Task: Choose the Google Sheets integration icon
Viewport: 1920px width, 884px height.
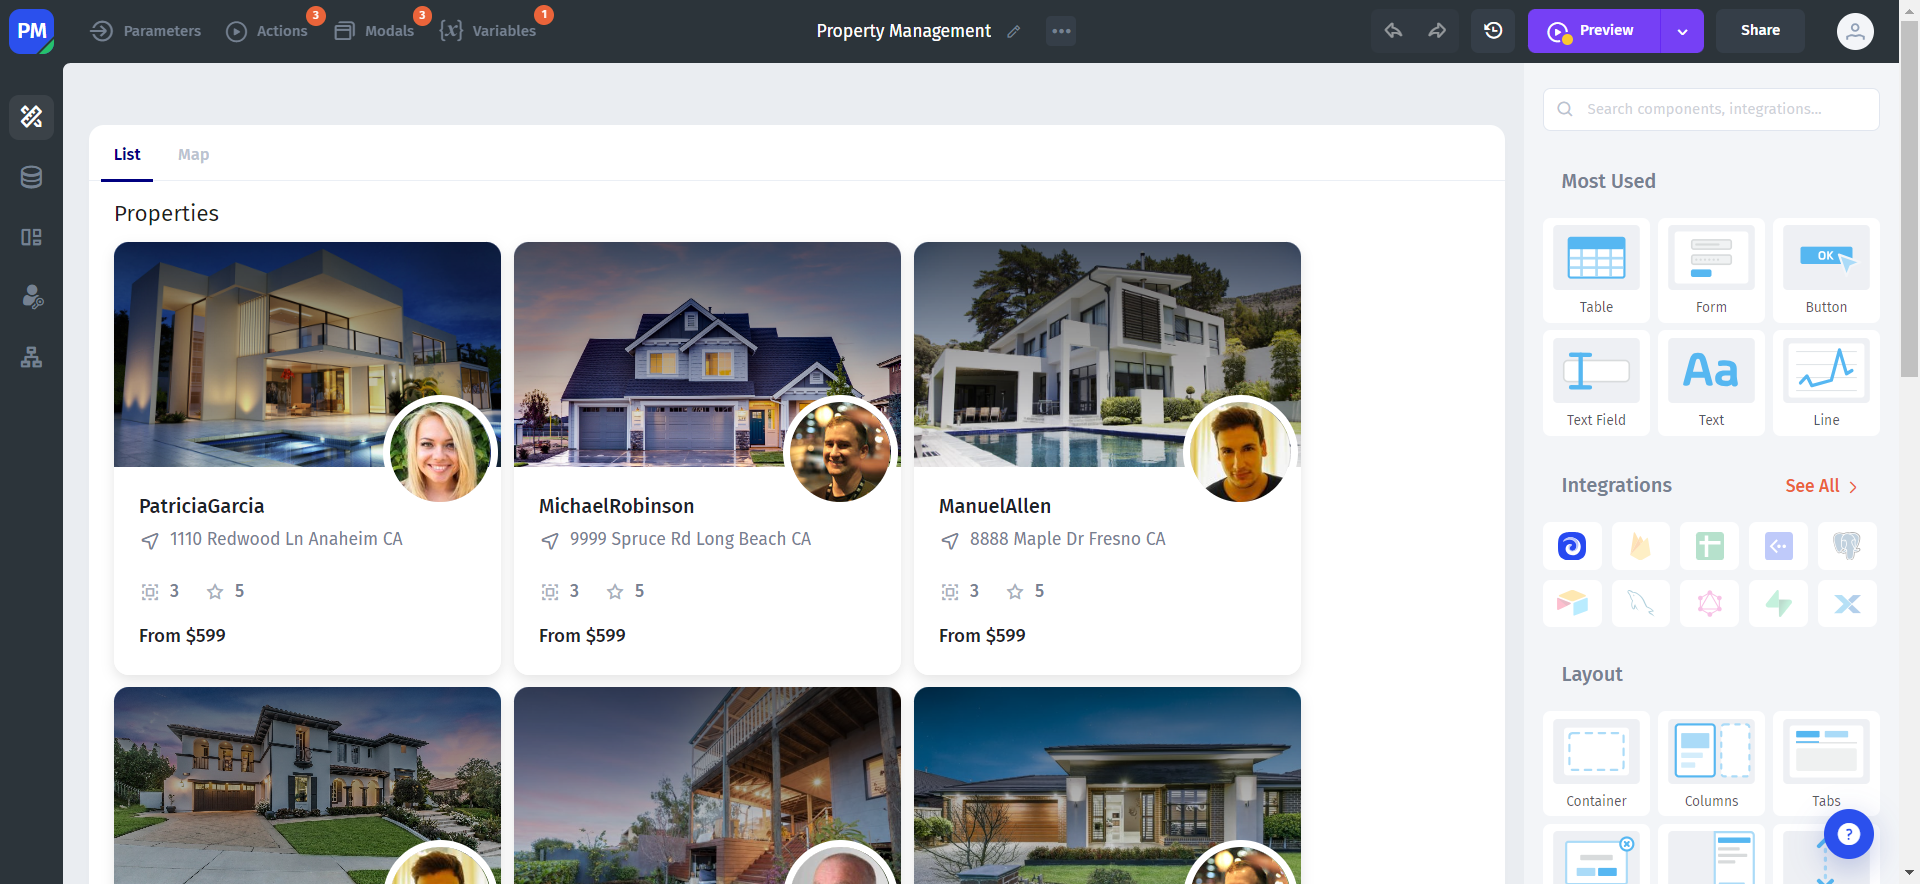Action: tap(1710, 546)
